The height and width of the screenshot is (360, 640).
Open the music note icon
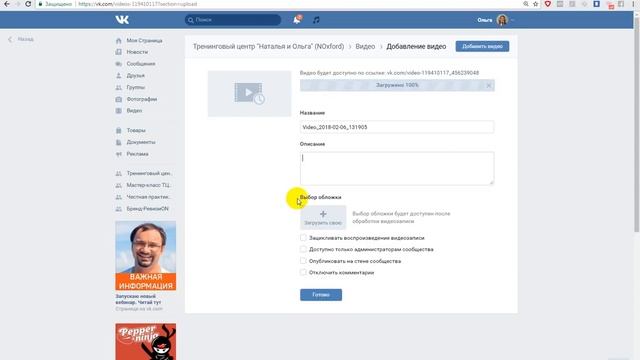[316, 20]
